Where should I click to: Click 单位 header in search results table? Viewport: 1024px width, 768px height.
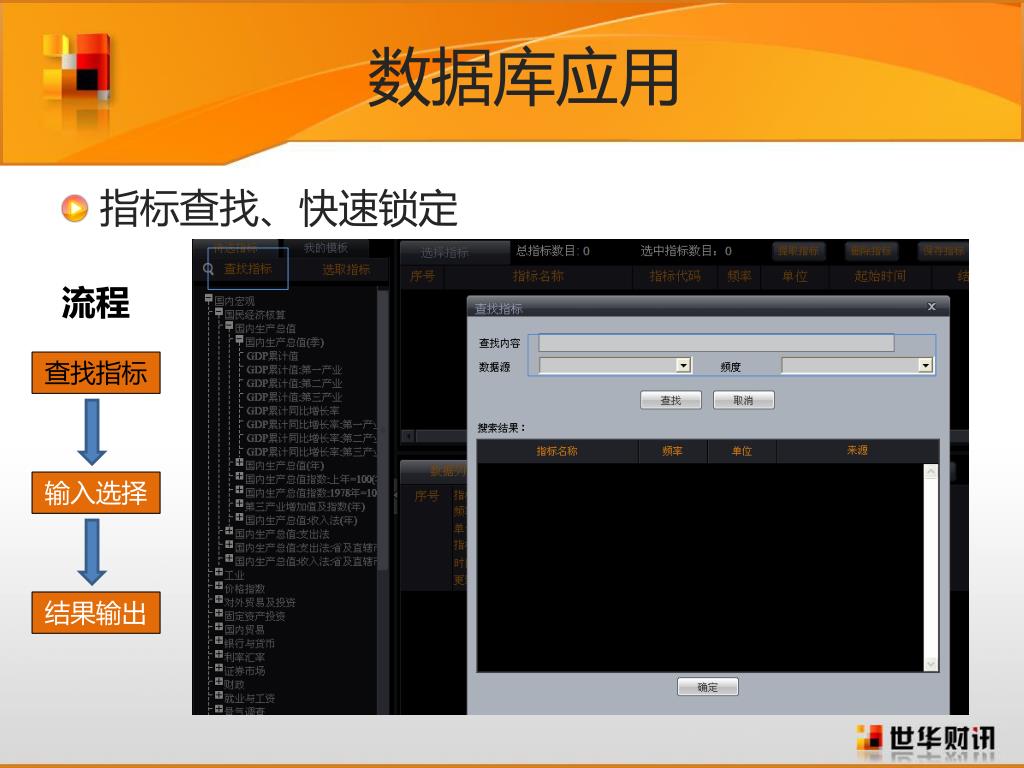point(742,451)
